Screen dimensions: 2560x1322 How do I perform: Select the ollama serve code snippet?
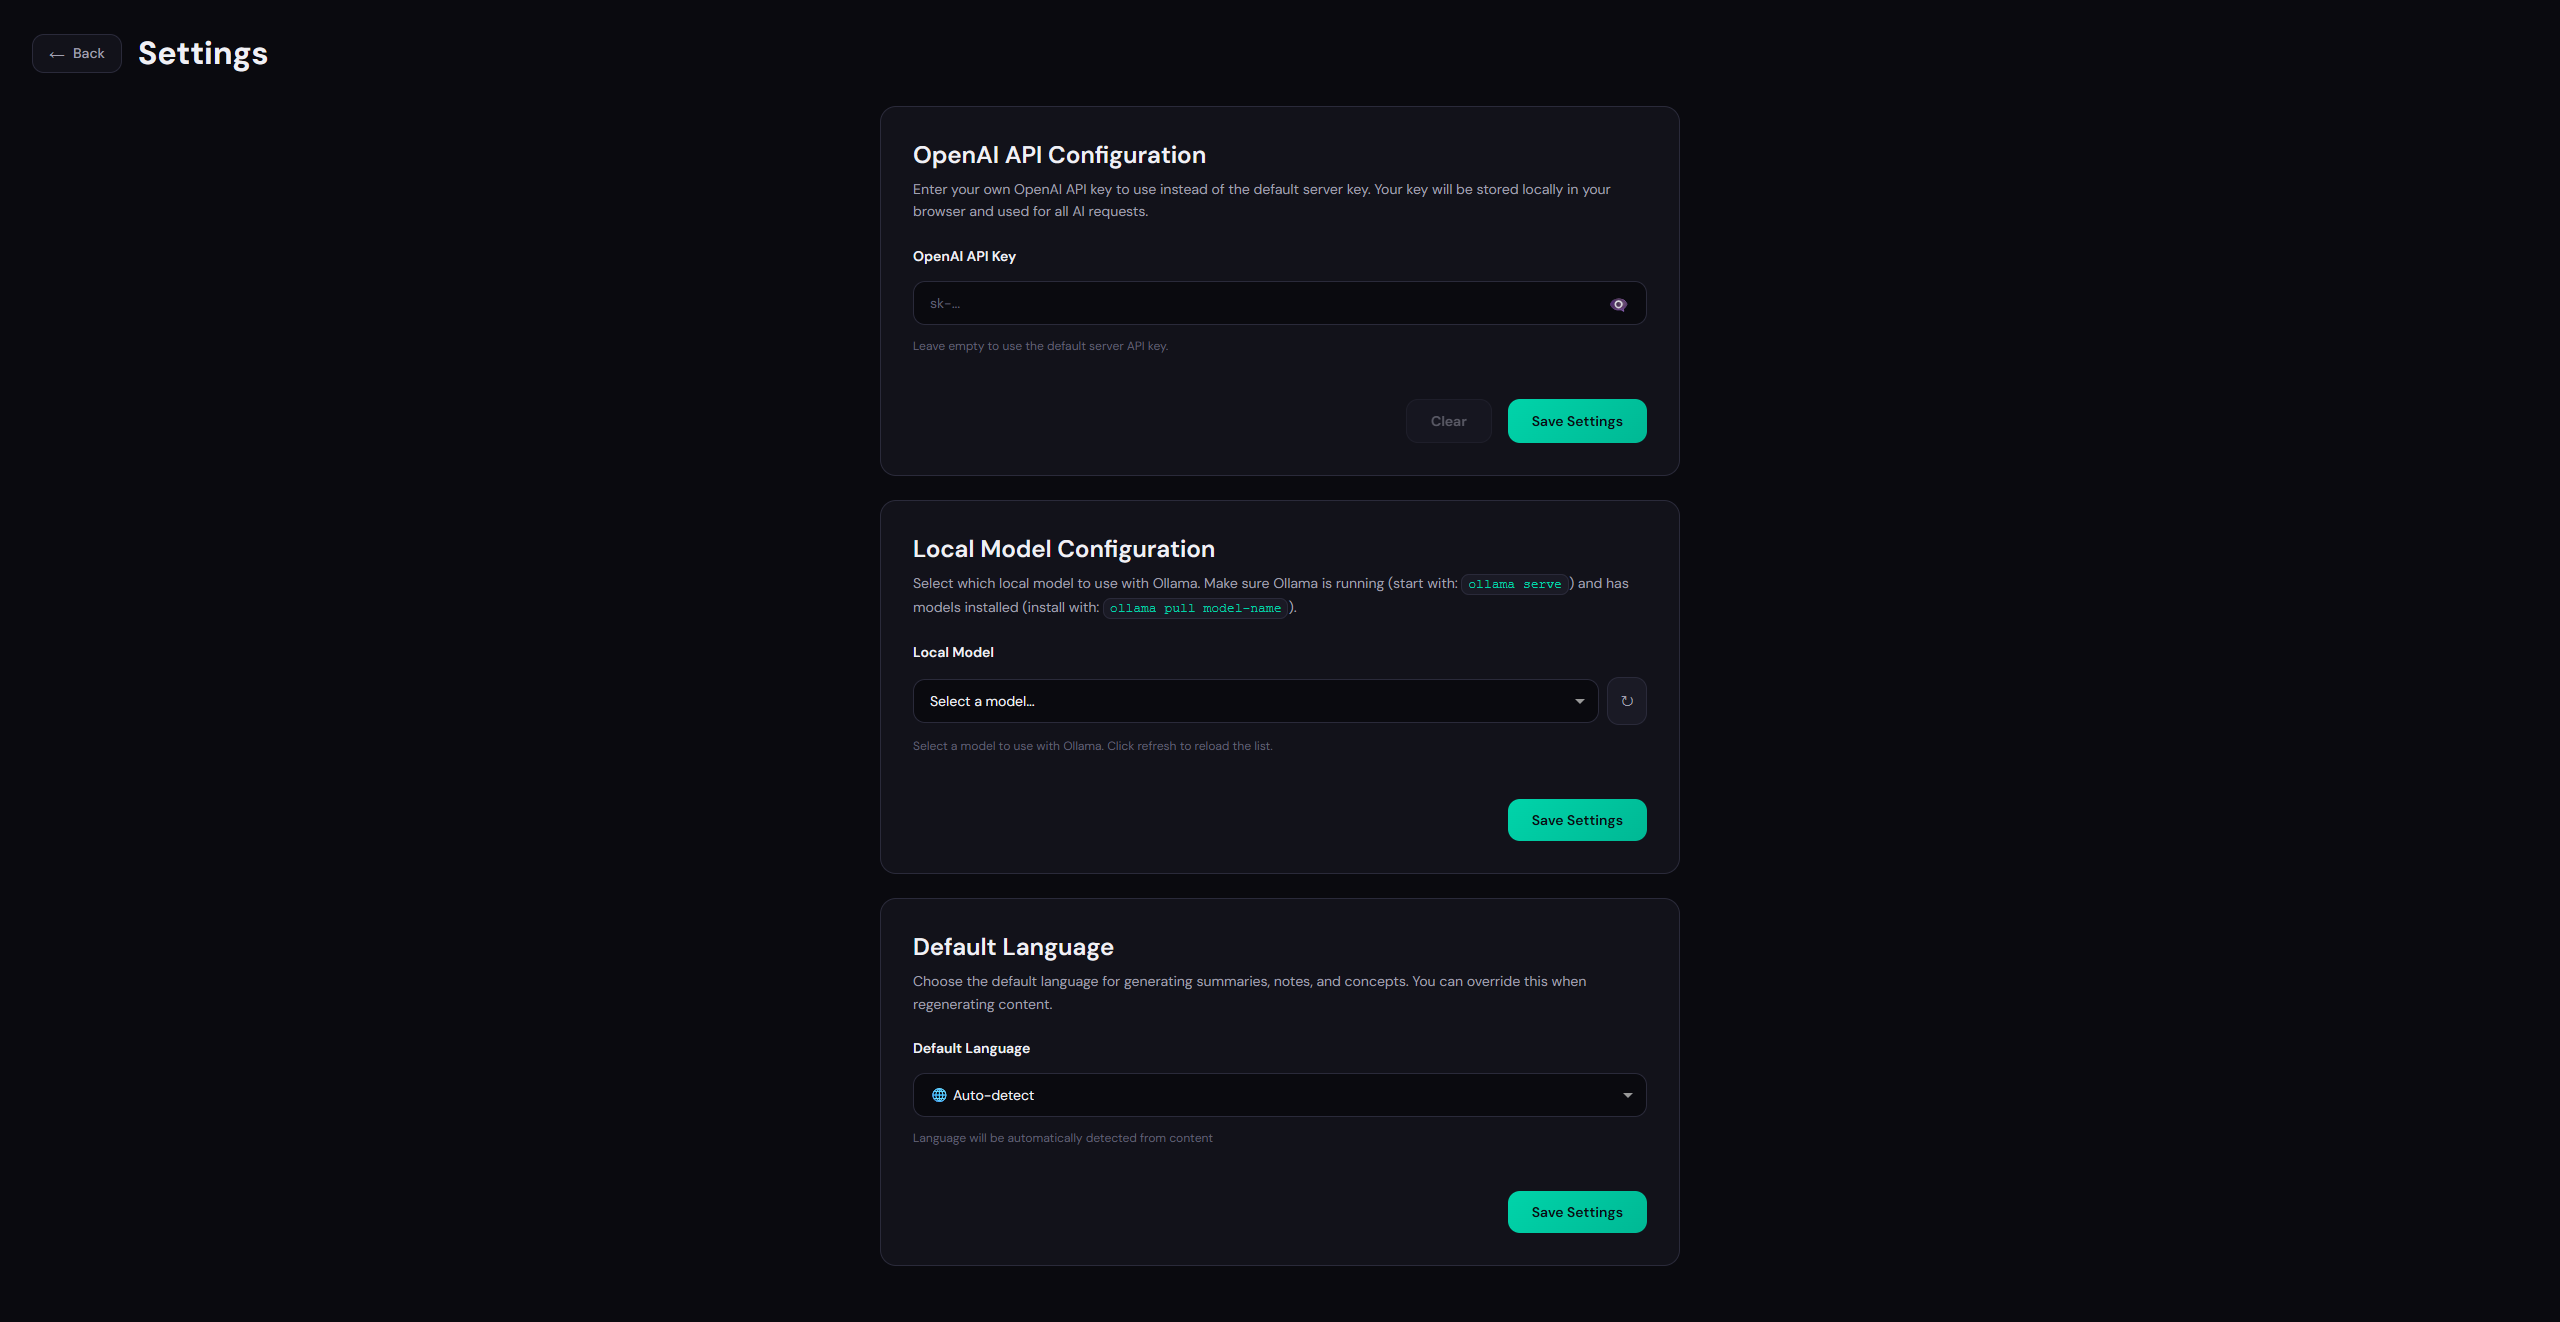1514,584
